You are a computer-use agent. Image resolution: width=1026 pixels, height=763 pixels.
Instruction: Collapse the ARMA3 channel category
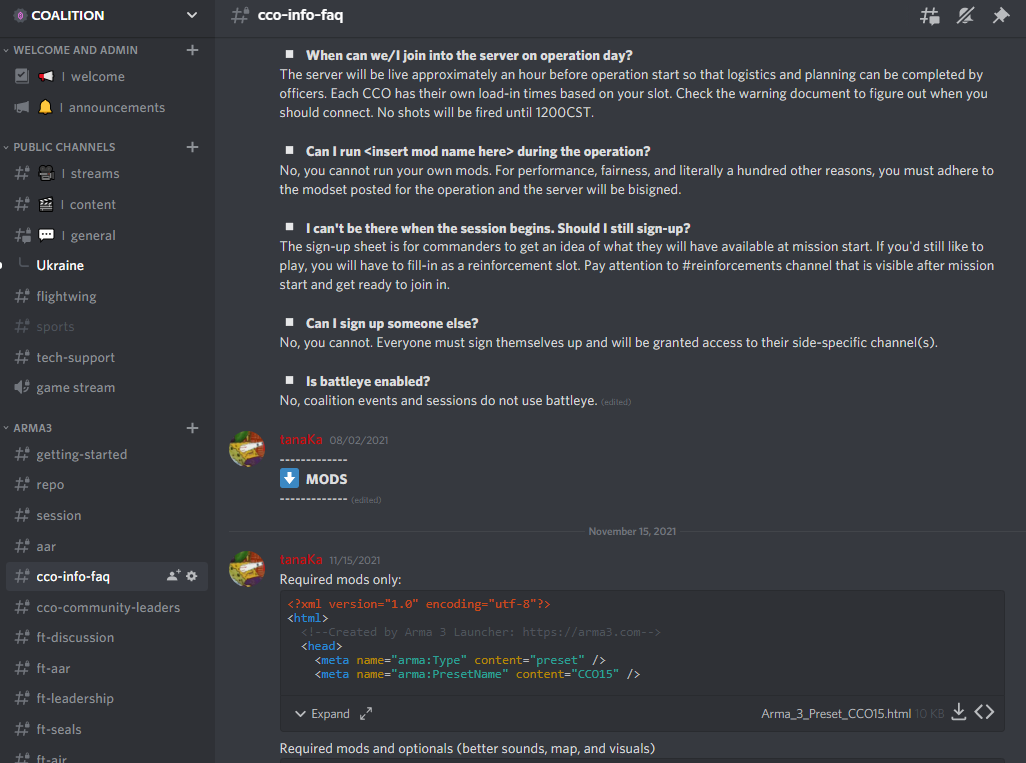[x=32, y=428]
